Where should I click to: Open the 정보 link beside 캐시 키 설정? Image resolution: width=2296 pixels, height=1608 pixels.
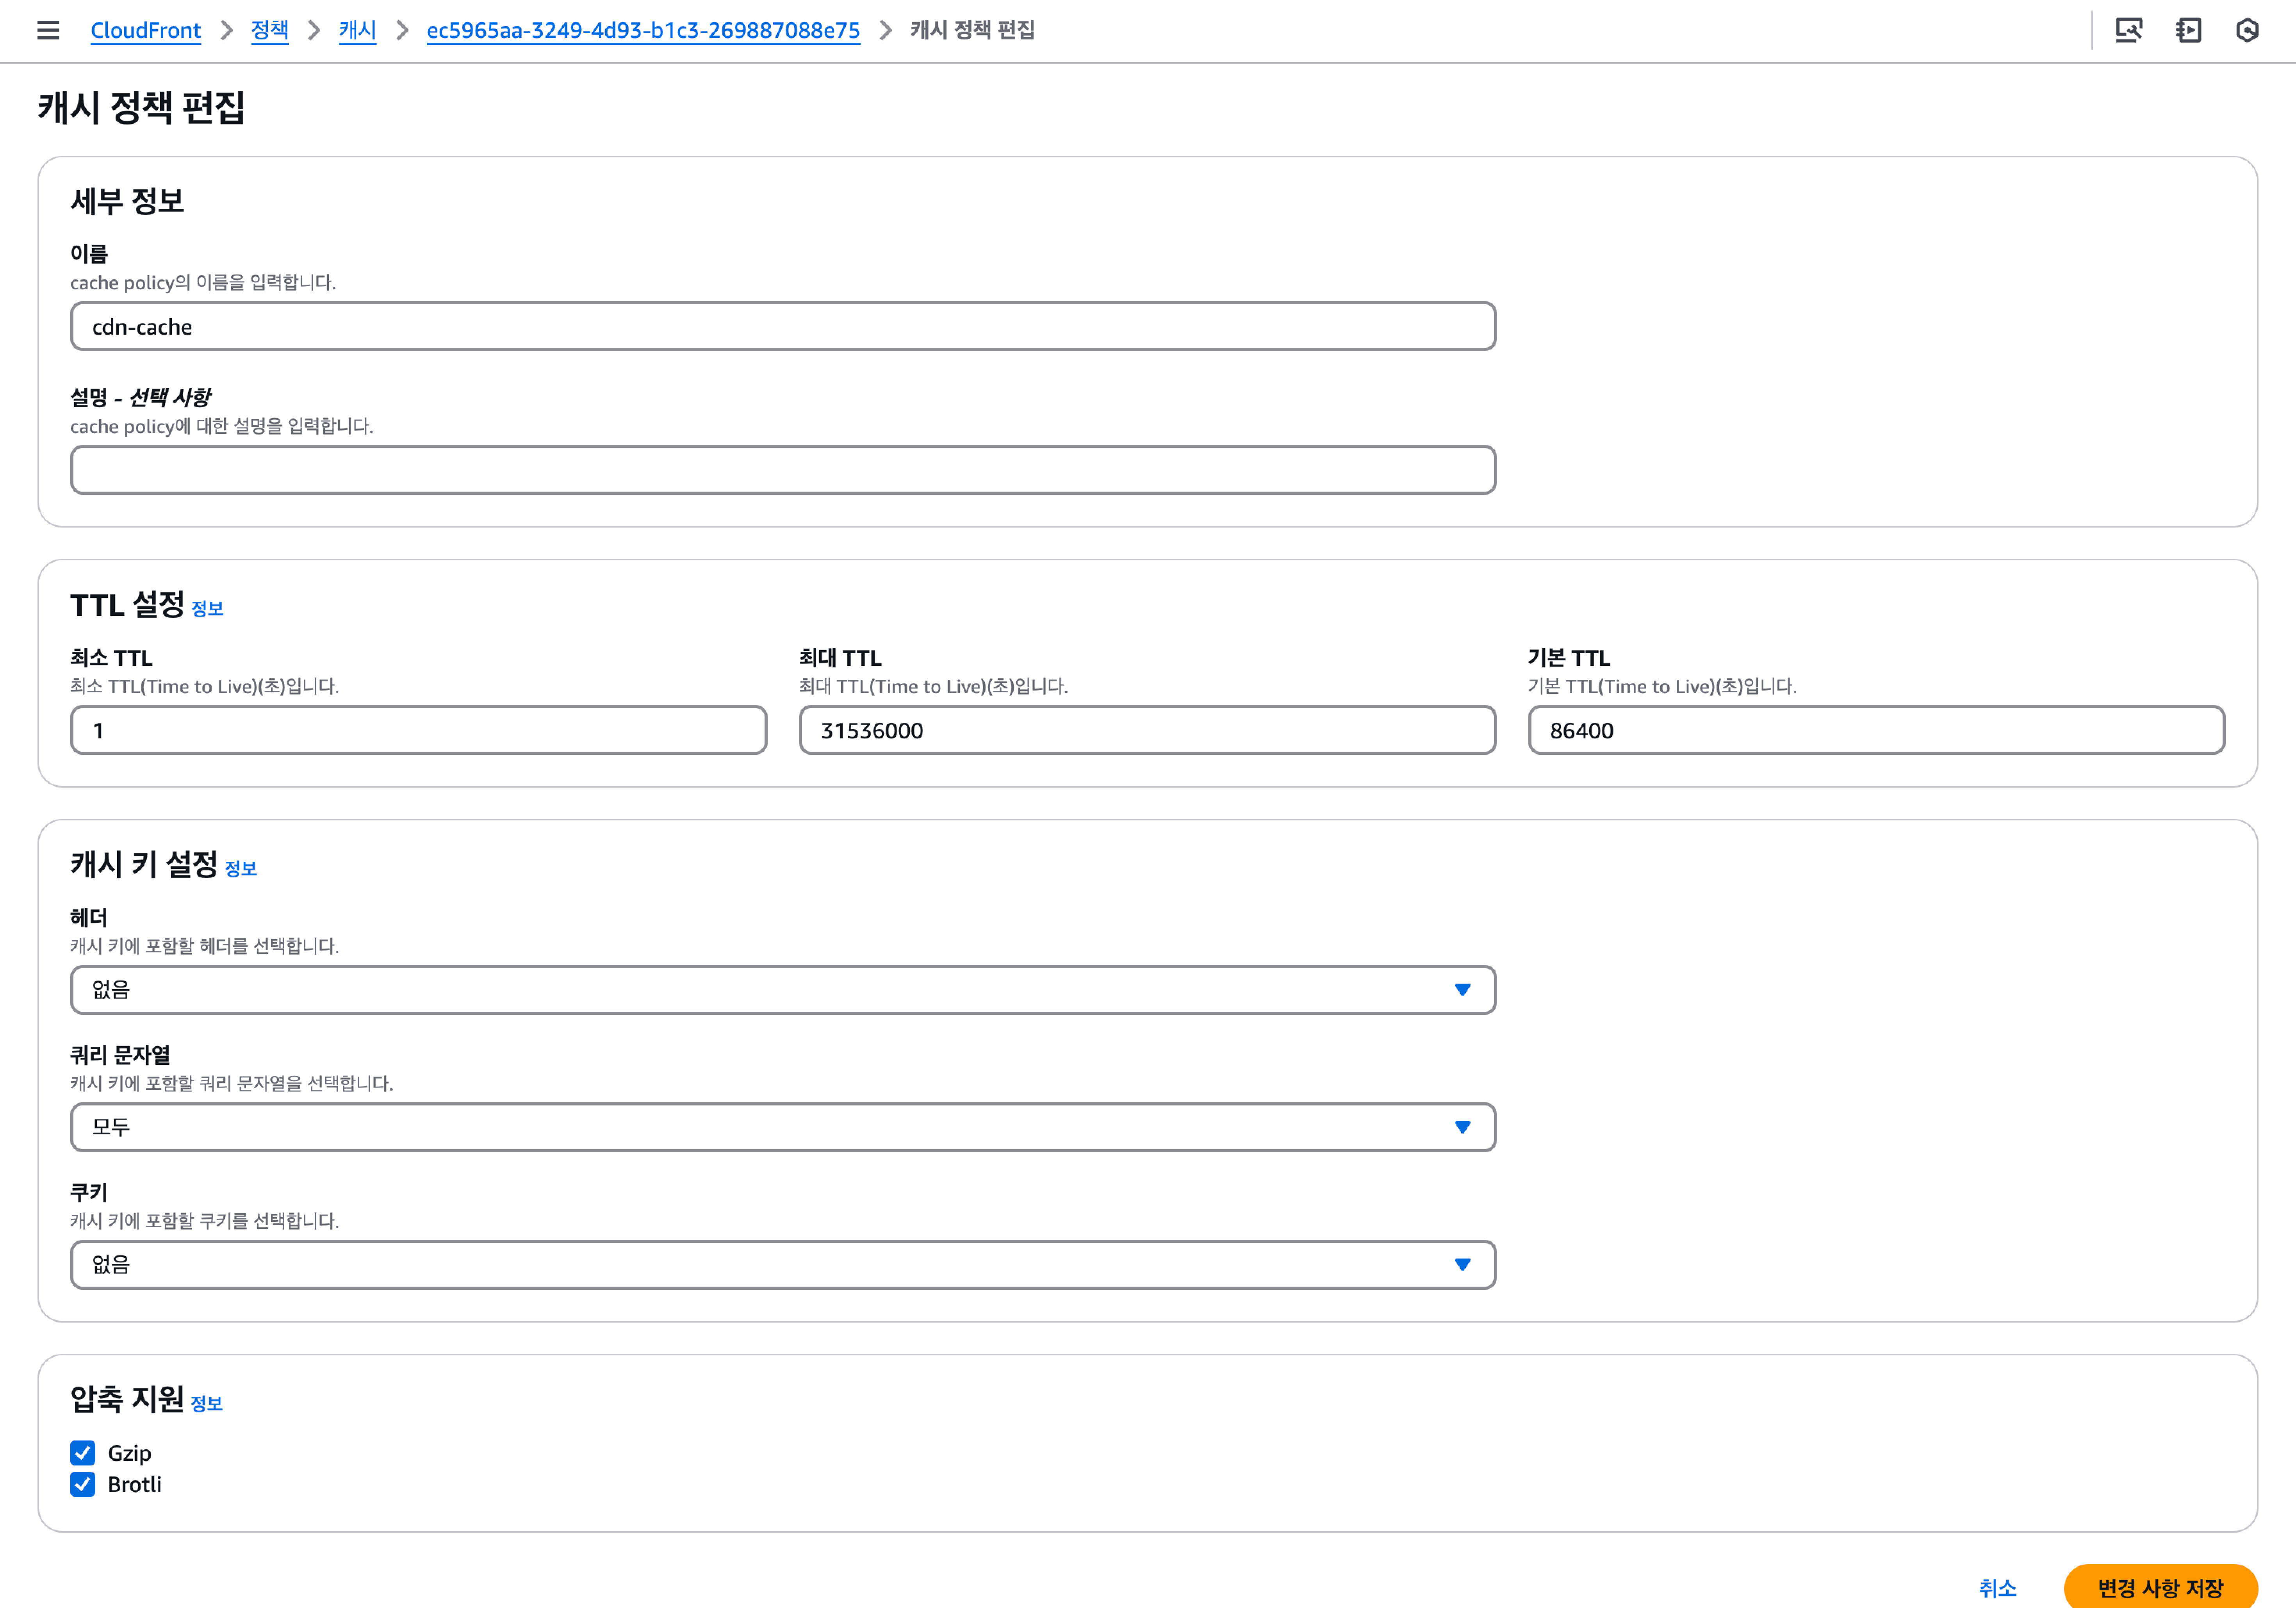point(240,868)
